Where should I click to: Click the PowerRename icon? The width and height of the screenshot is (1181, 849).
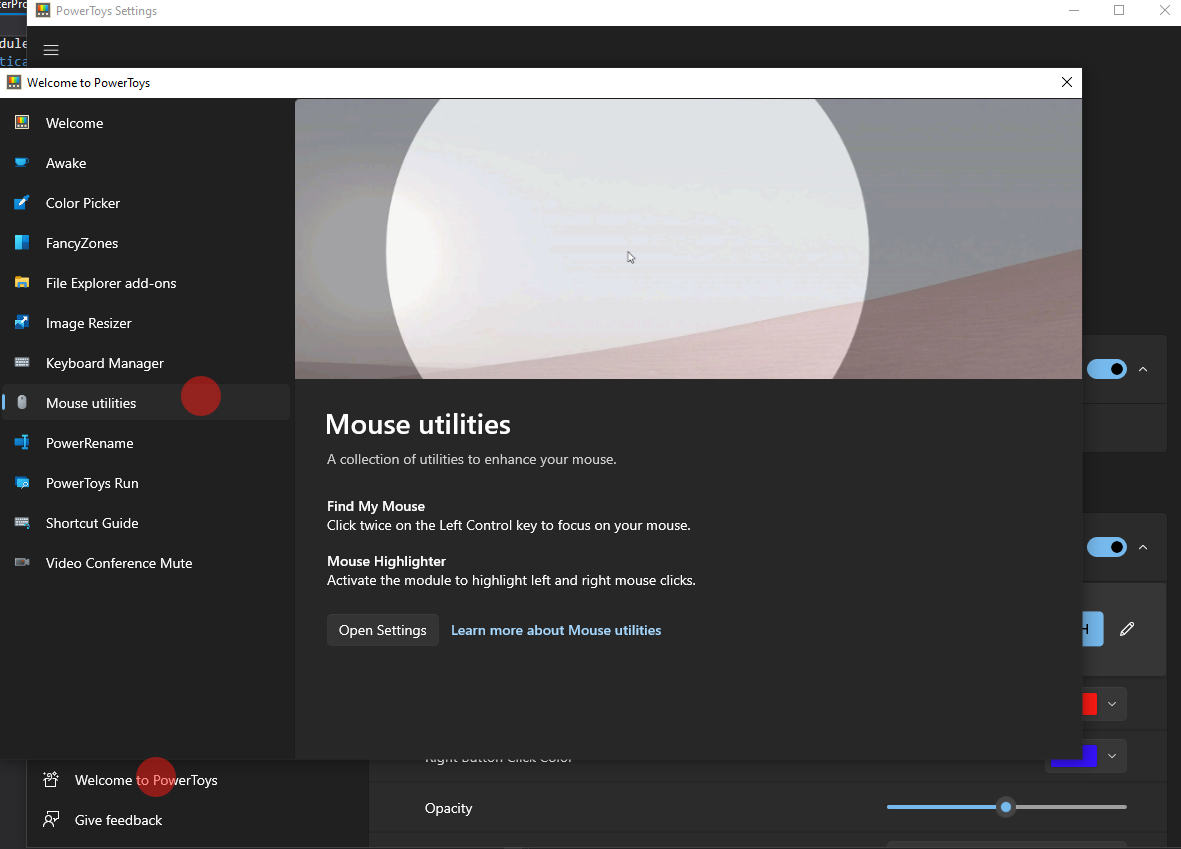[x=22, y=442]
